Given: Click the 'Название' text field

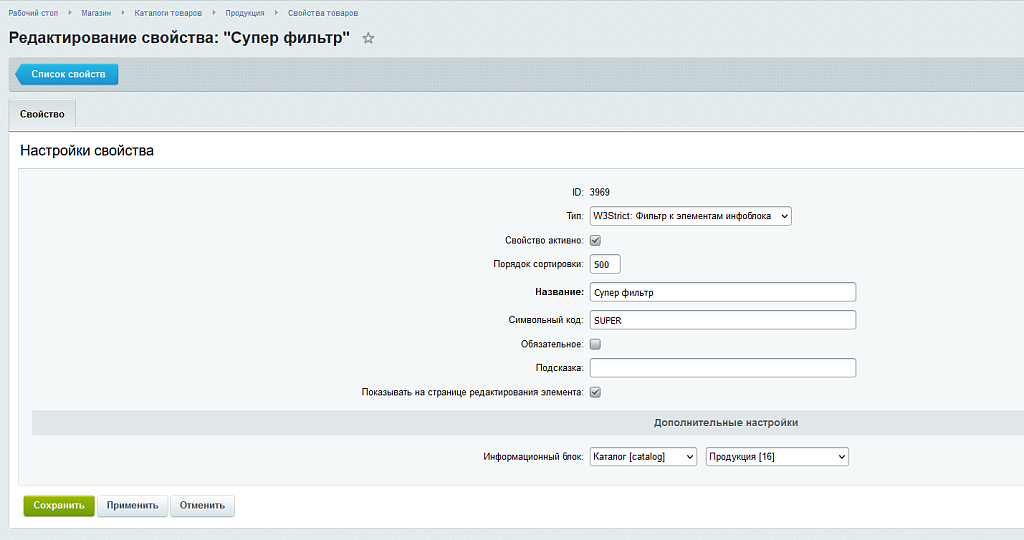Looking at the screenshot, I should (722, 292).
